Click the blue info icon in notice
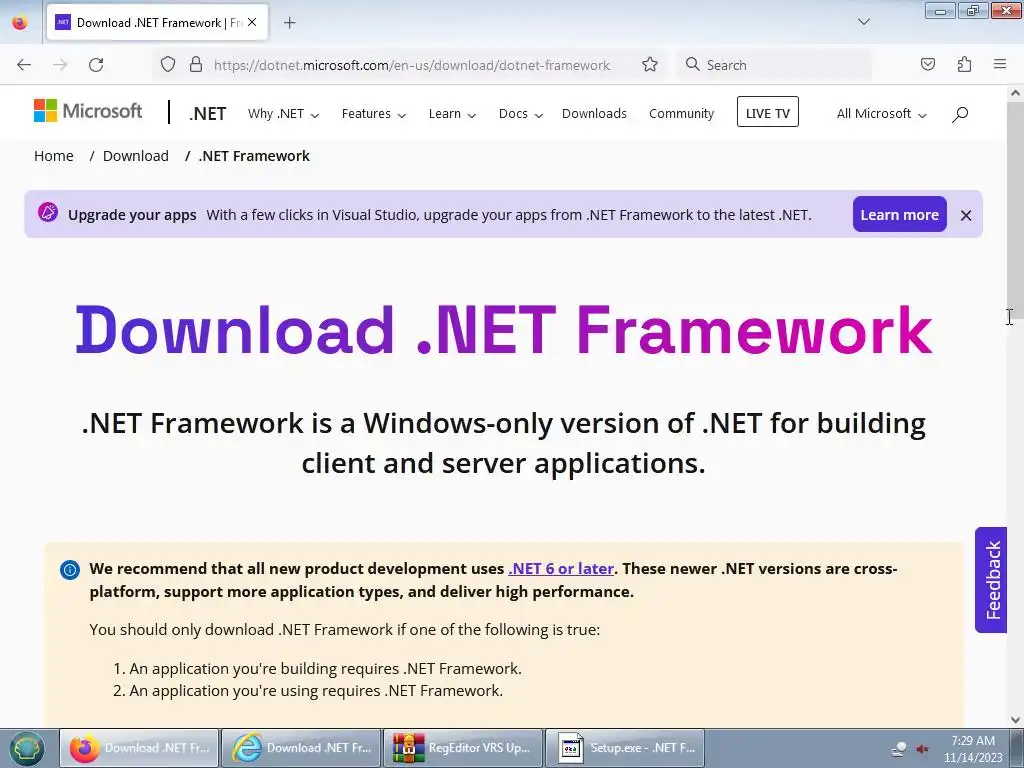Screen dimensions: 1024x768 pyautogui.click(x=70, y=569)
